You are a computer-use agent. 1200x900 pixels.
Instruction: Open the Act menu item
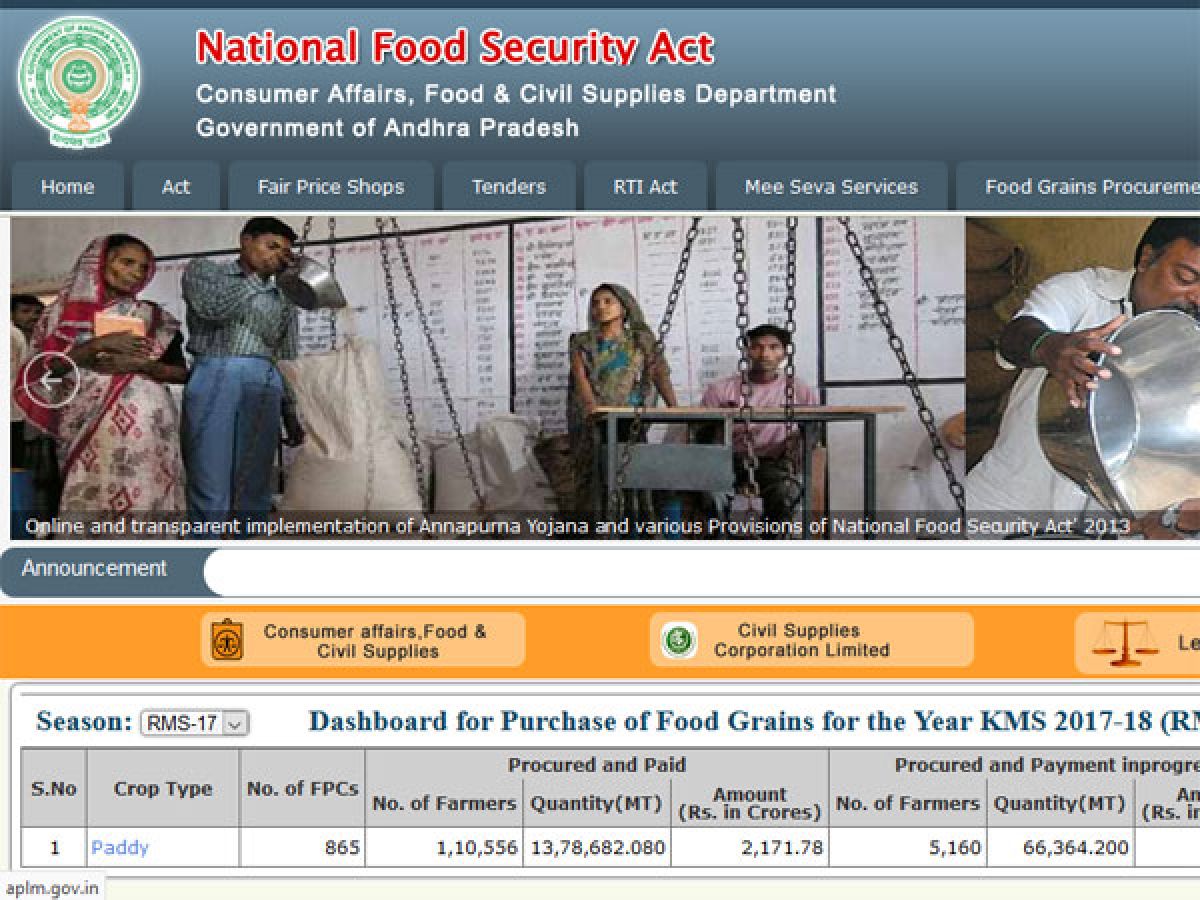[176, 187]
